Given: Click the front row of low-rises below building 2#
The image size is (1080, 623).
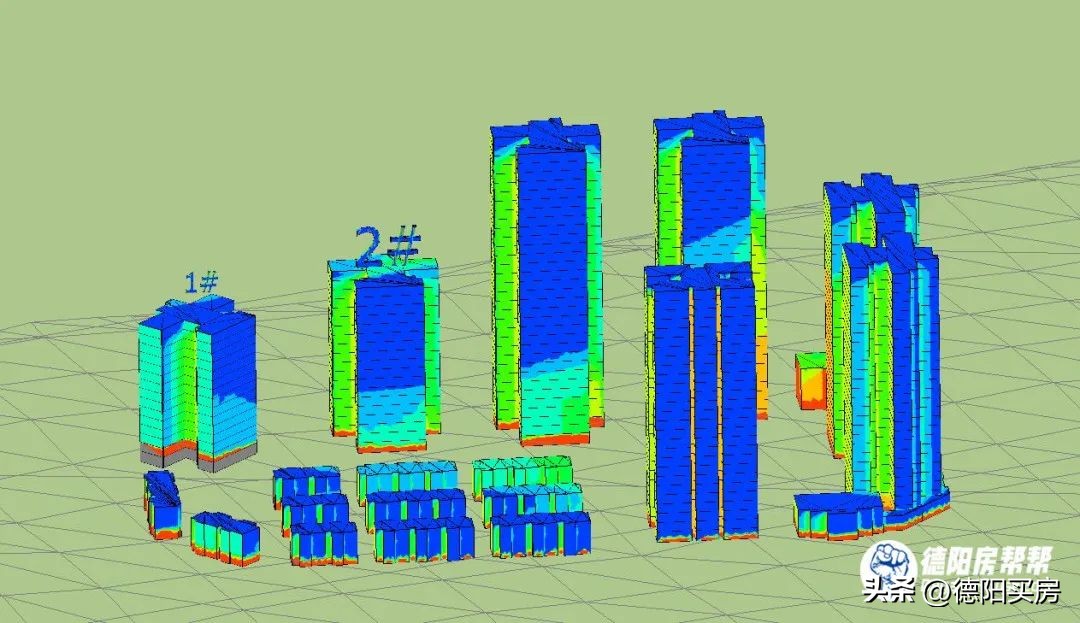Looking at the screenshot, I should point(323,543).
